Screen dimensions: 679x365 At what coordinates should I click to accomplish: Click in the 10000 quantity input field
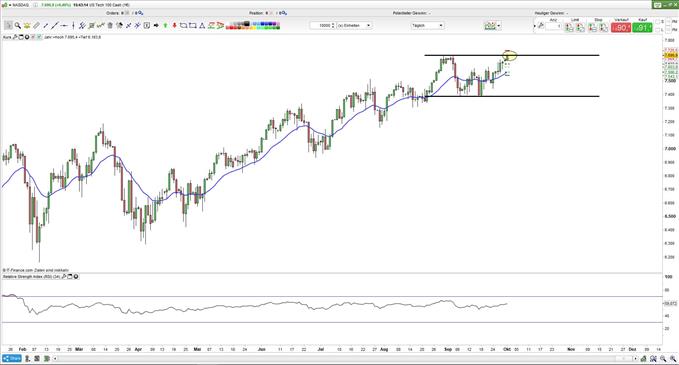[x=321, y=26]
